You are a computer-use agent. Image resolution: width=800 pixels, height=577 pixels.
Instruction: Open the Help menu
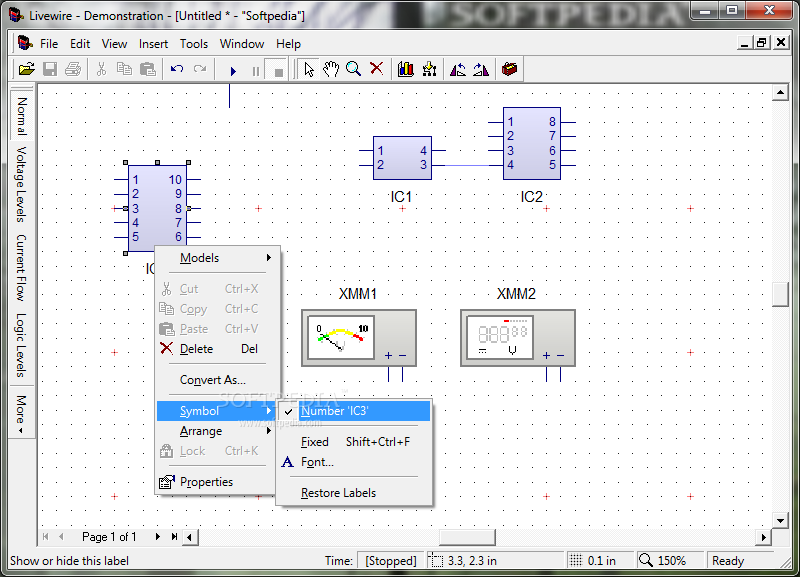tap(288, 44)
